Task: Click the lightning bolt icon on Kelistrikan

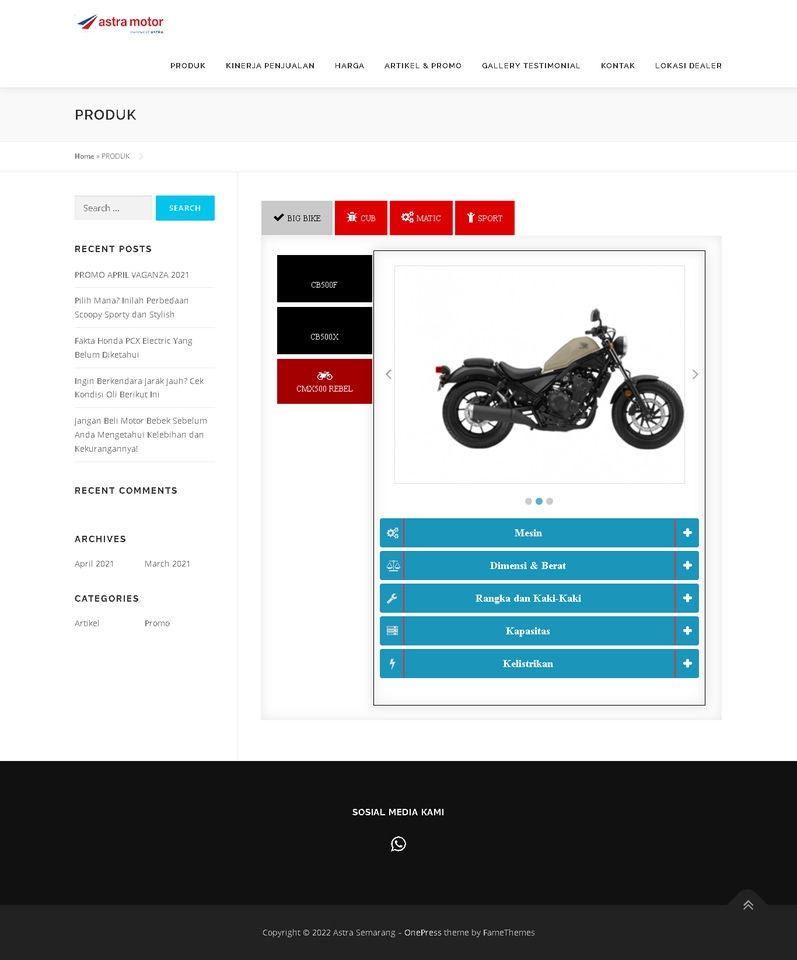Action: (x=392, y=664)
